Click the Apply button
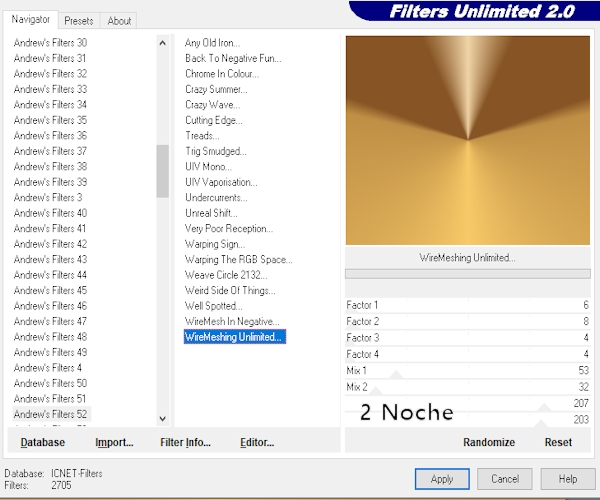The width and height of the screenshot is (600, 500). pyautogui.click(x=442, y=479)
